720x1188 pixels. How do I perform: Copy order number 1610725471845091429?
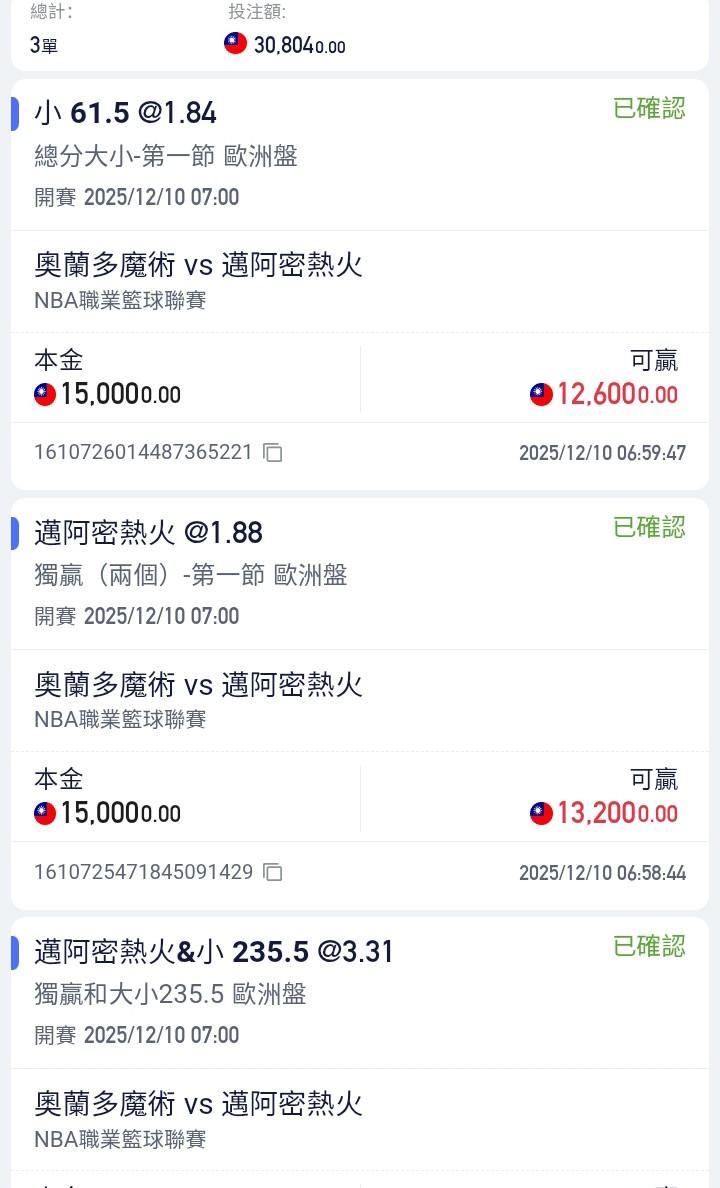pyautogui.click(x=273, y=872)
